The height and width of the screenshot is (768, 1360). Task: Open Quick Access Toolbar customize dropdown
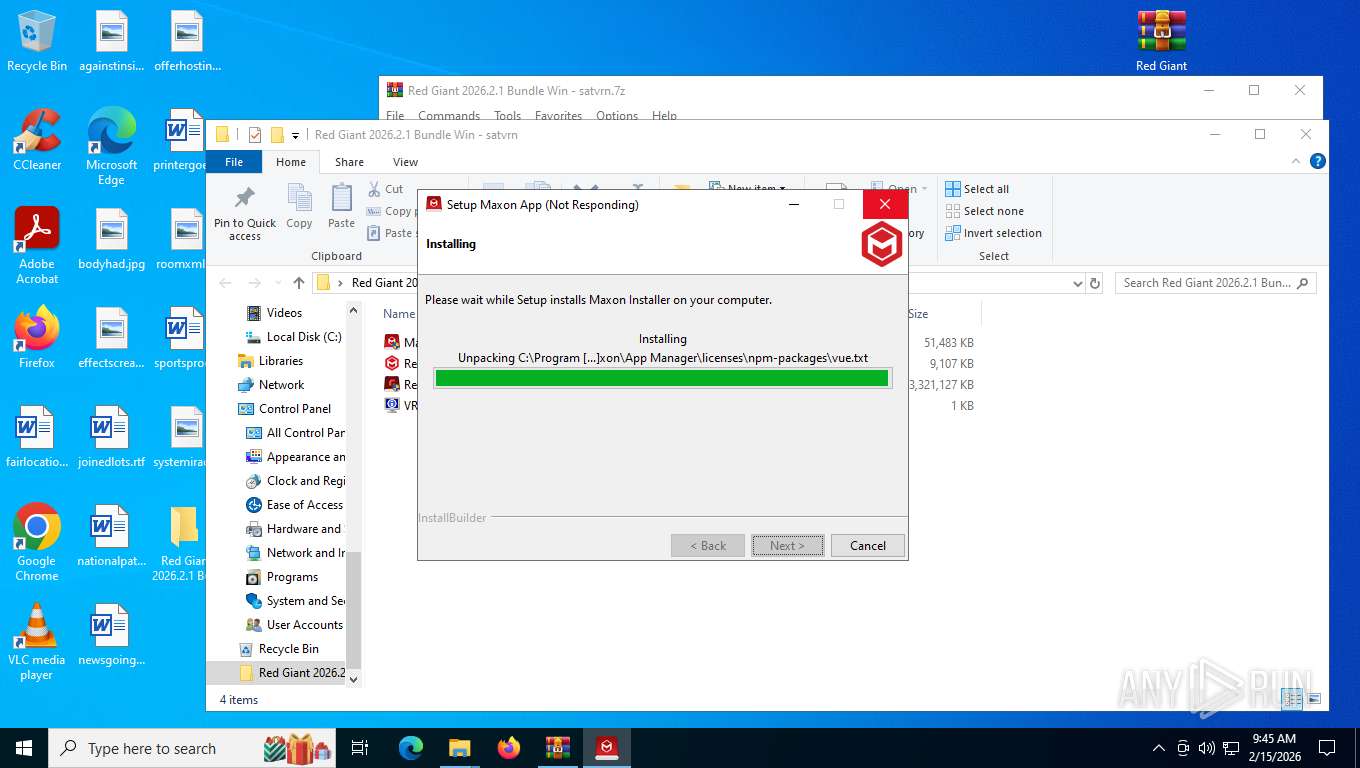click(296, 135)
